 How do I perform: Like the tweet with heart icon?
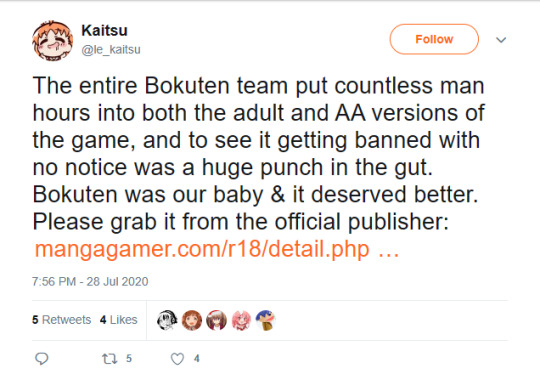click(x=177, y=359)
